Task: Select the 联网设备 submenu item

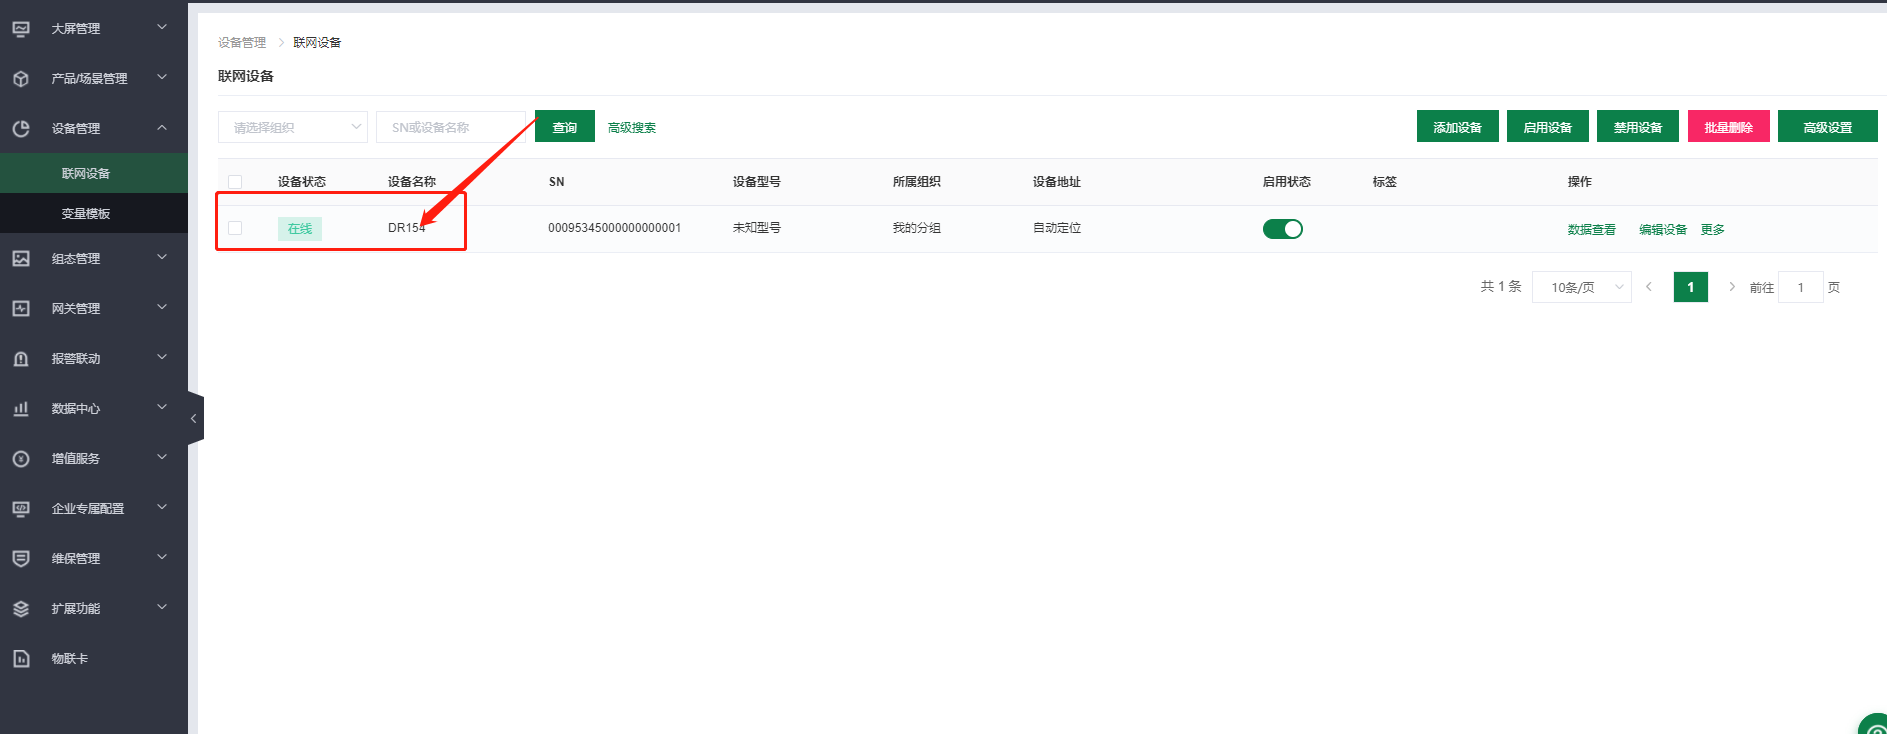Action: click(x=94, y=173)
